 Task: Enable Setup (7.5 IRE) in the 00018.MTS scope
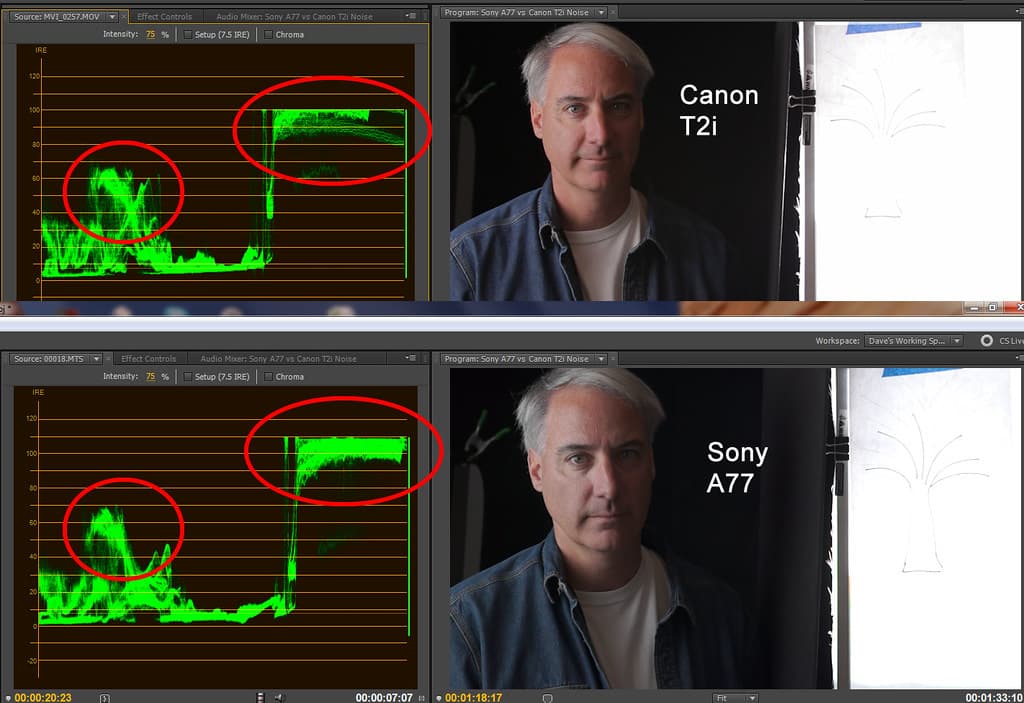[x=188, y=377]
